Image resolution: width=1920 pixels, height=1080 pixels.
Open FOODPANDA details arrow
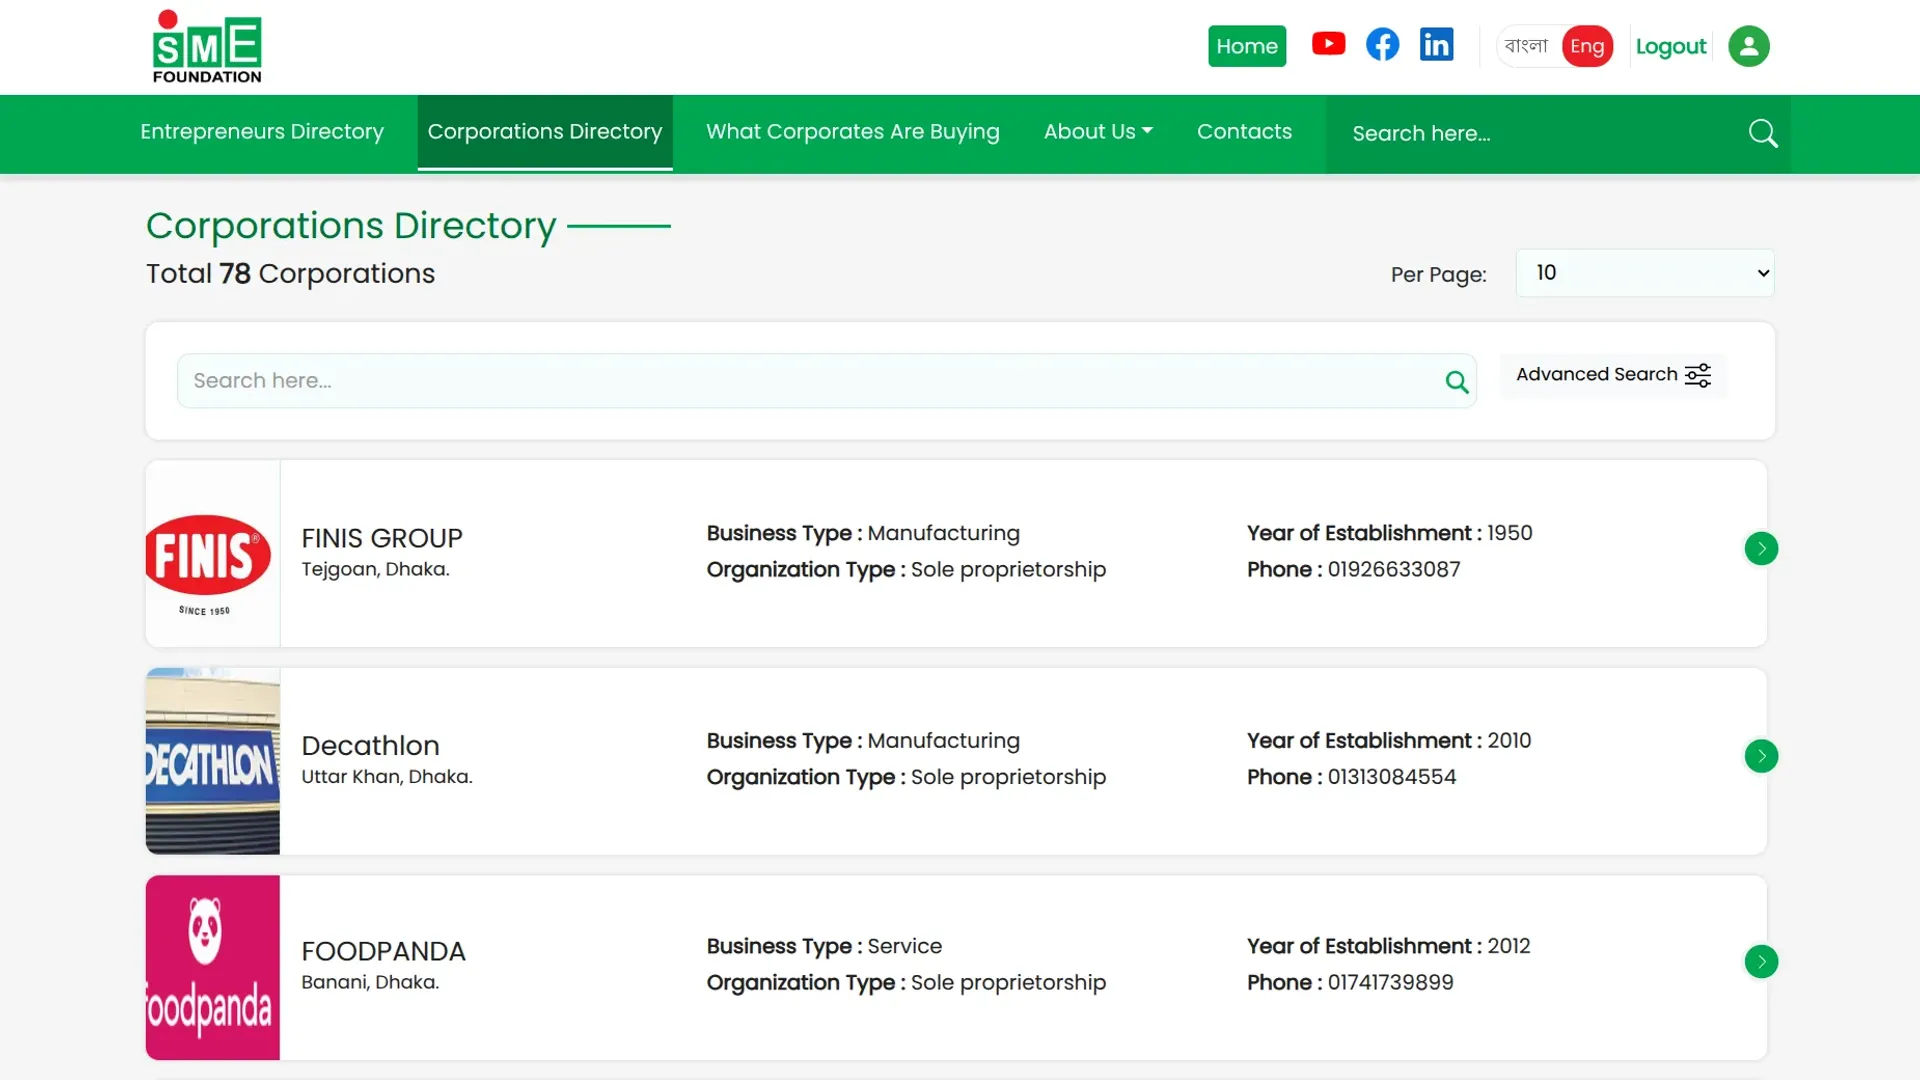click(1761, 962)
